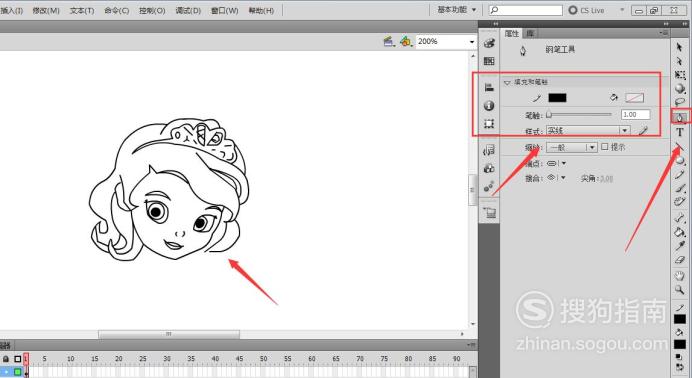Open the Edit Scene dropdown icon

point(389,41)
